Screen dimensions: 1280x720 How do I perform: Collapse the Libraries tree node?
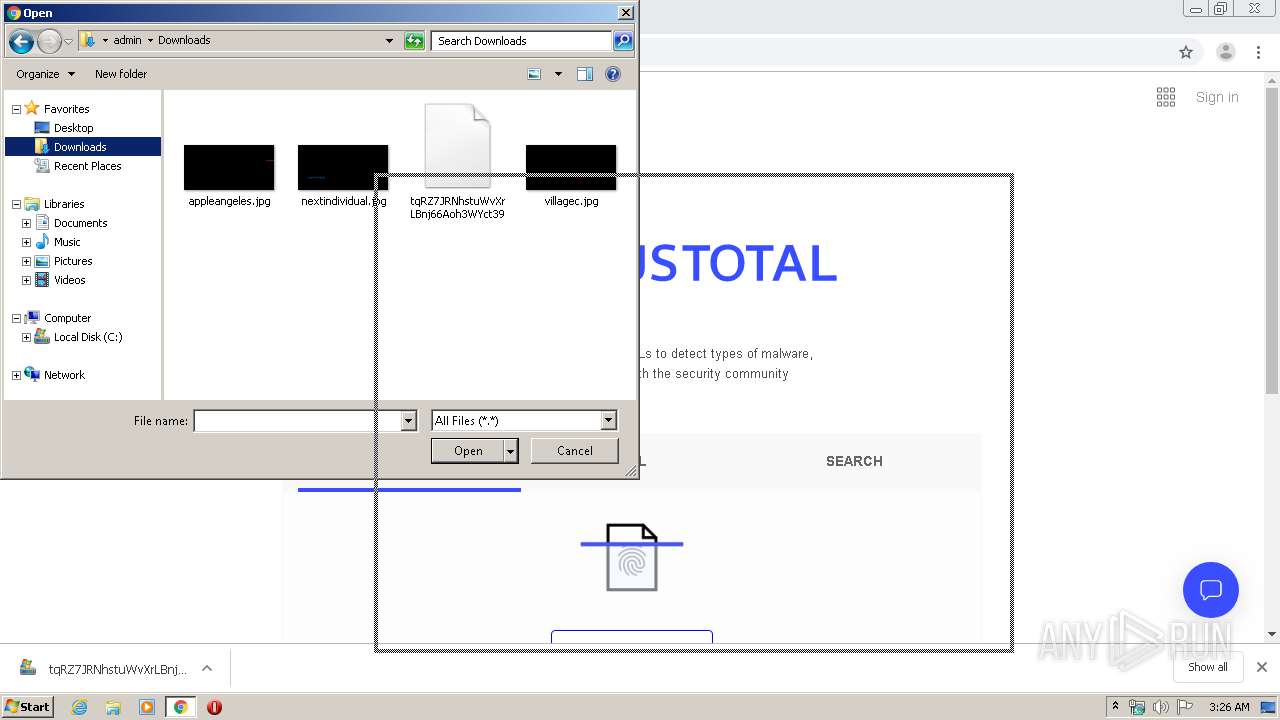[x=16, y=204]
